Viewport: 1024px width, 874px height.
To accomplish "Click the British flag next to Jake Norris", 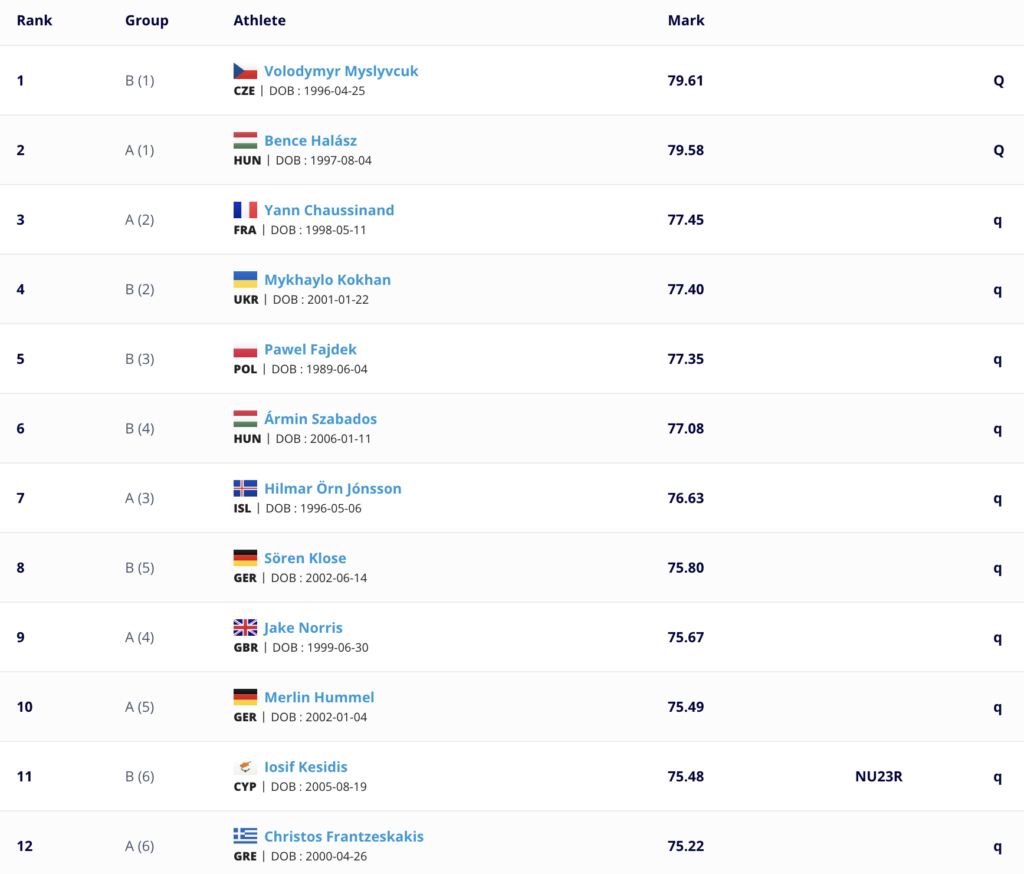I will (x=245, y=627).
